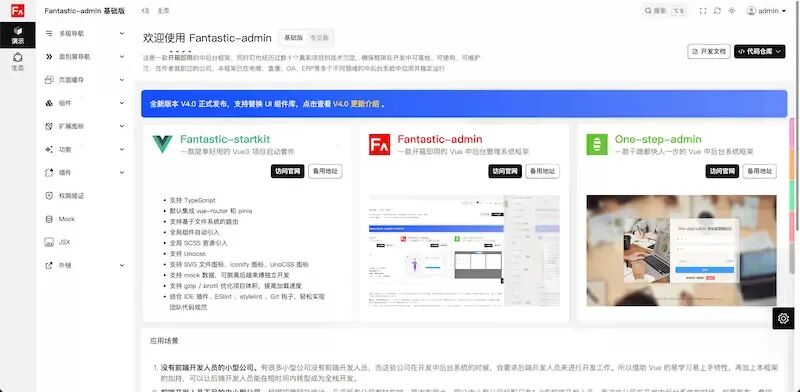Click the admin user avatar

[x=751, y=11]
